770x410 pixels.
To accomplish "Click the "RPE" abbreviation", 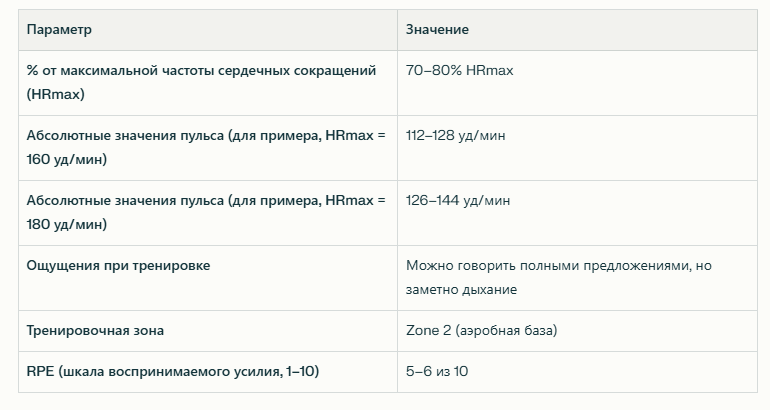I will (40, 372).
